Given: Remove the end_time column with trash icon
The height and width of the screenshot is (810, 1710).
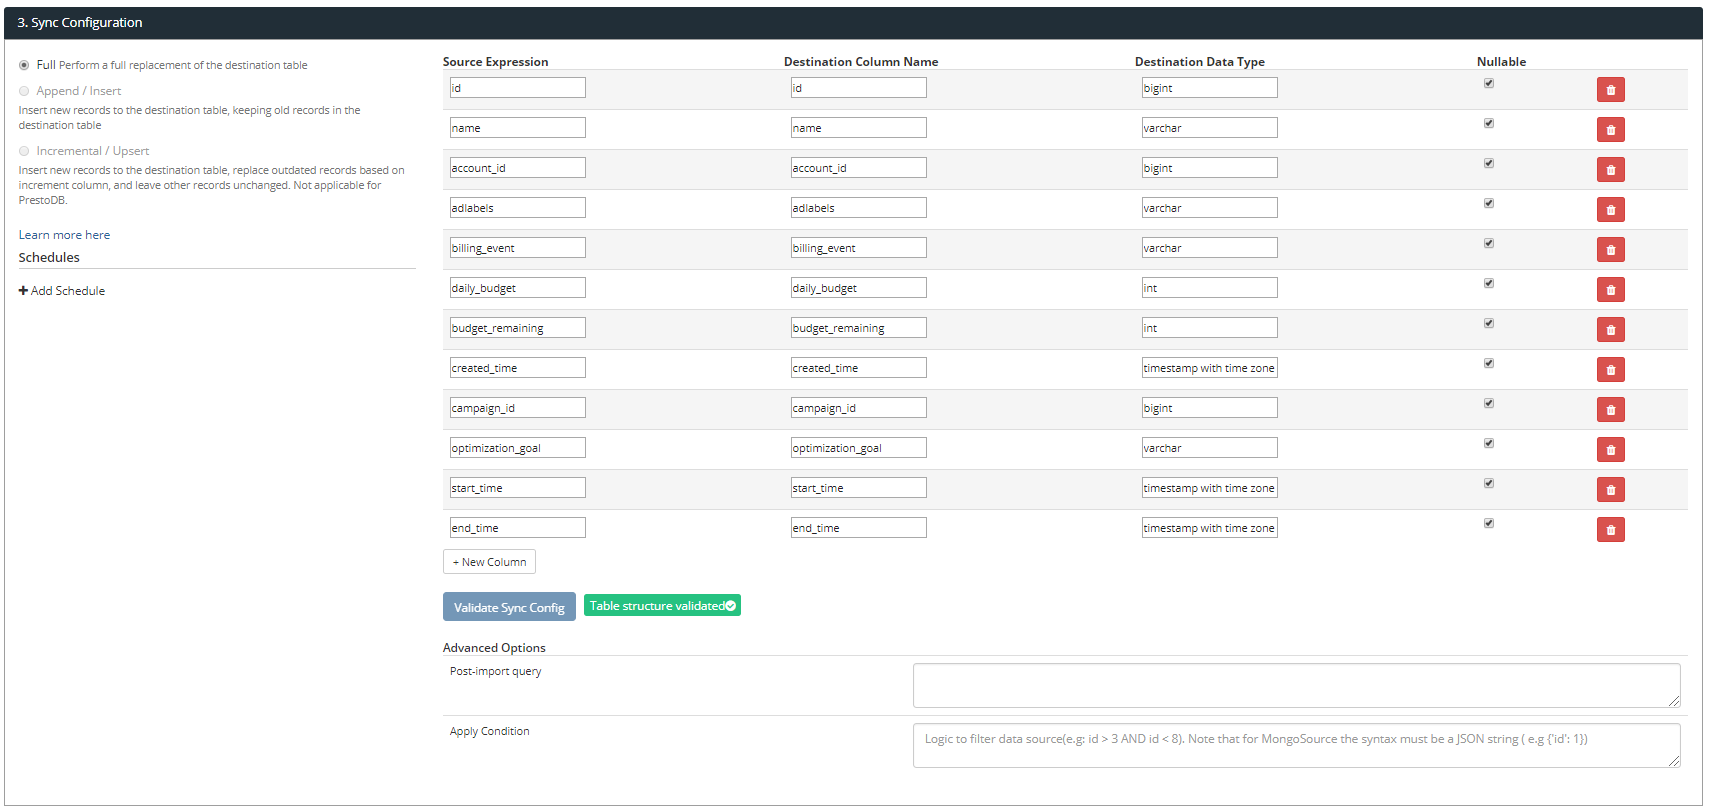Looking at the screenshot, I should [1610, 530].
